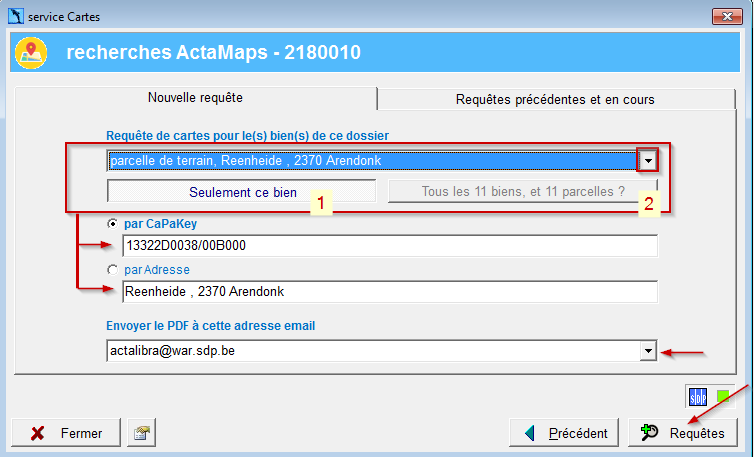Open the settings icon next to Fermer

(x=142, y=433)
